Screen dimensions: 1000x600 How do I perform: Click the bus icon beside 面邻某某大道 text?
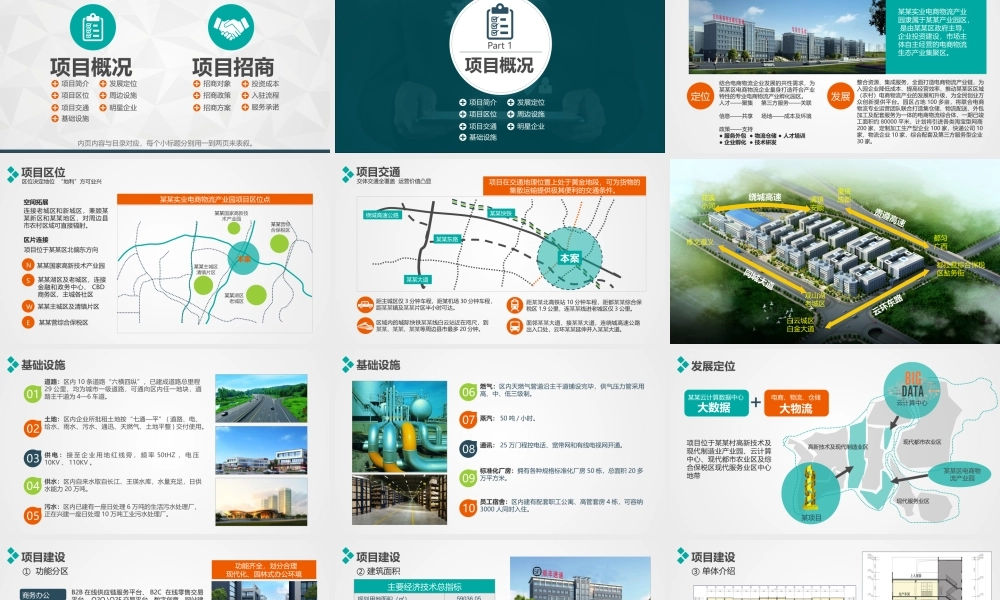point(515,326)
